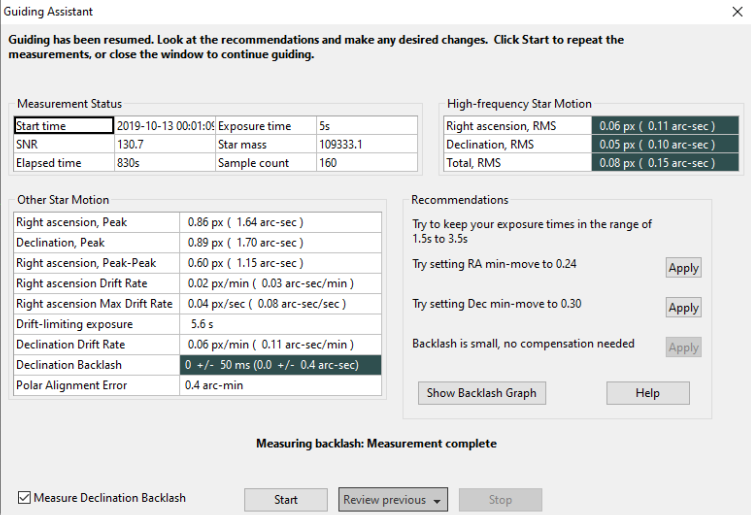Show the Backlash Graph
This screenshot has width=751, height=515.
481,393
